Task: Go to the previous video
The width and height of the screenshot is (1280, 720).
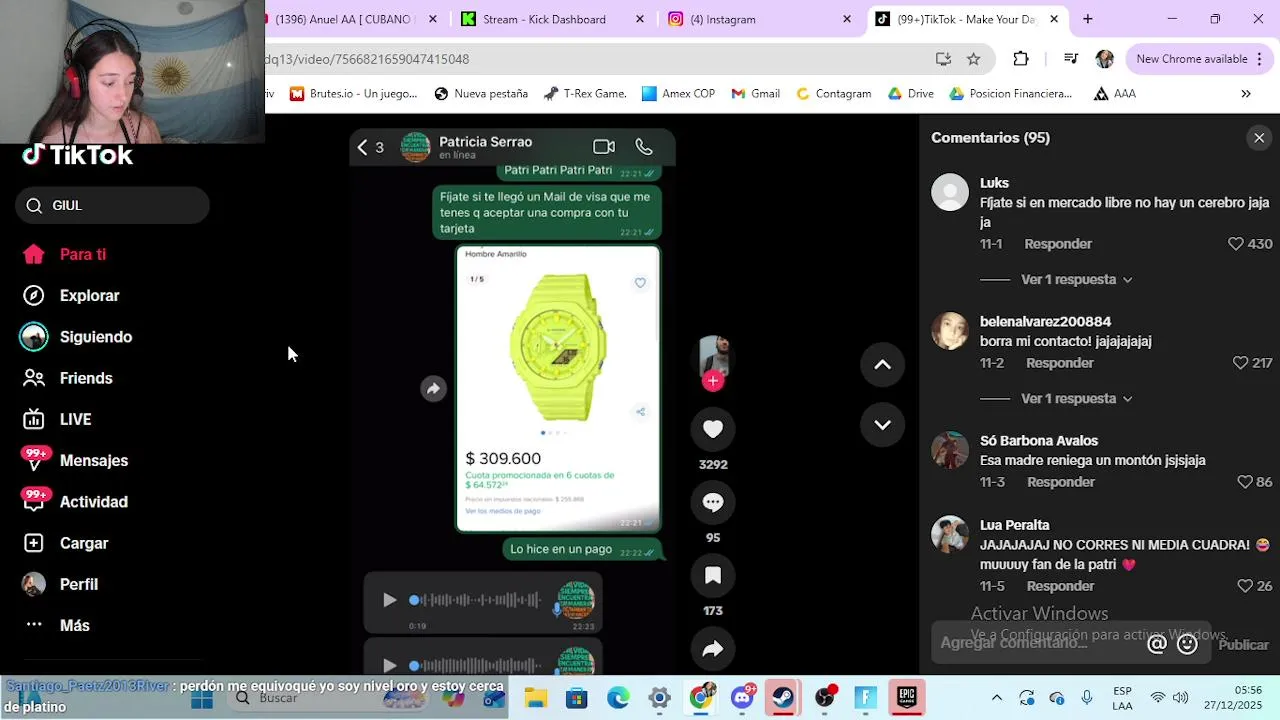Action: [882, 365]
